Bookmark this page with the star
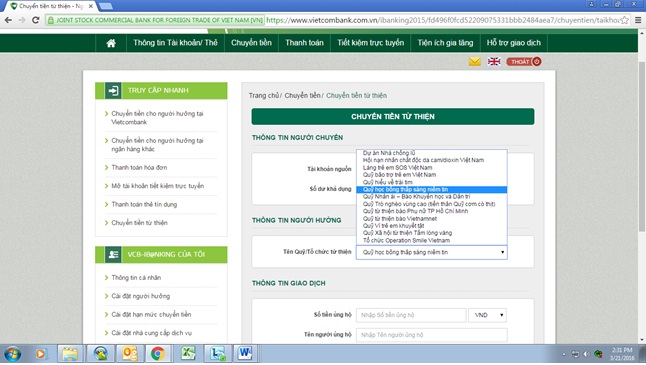The image size is (646, 365). 625,20
